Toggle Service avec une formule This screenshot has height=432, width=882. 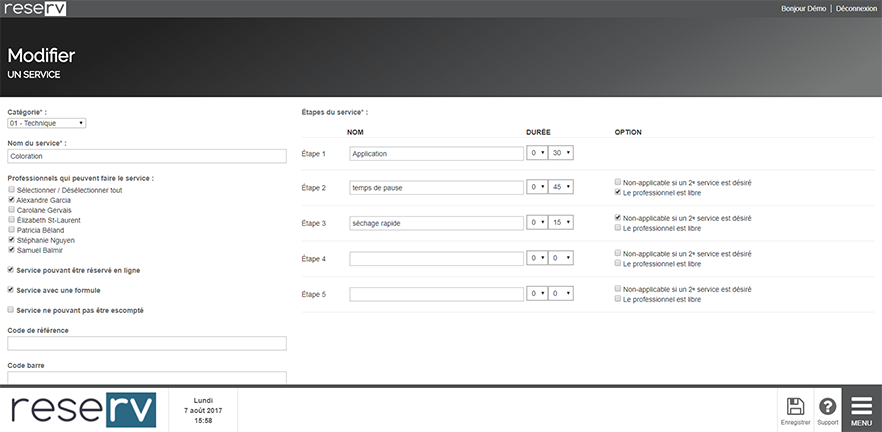[11, 290]
